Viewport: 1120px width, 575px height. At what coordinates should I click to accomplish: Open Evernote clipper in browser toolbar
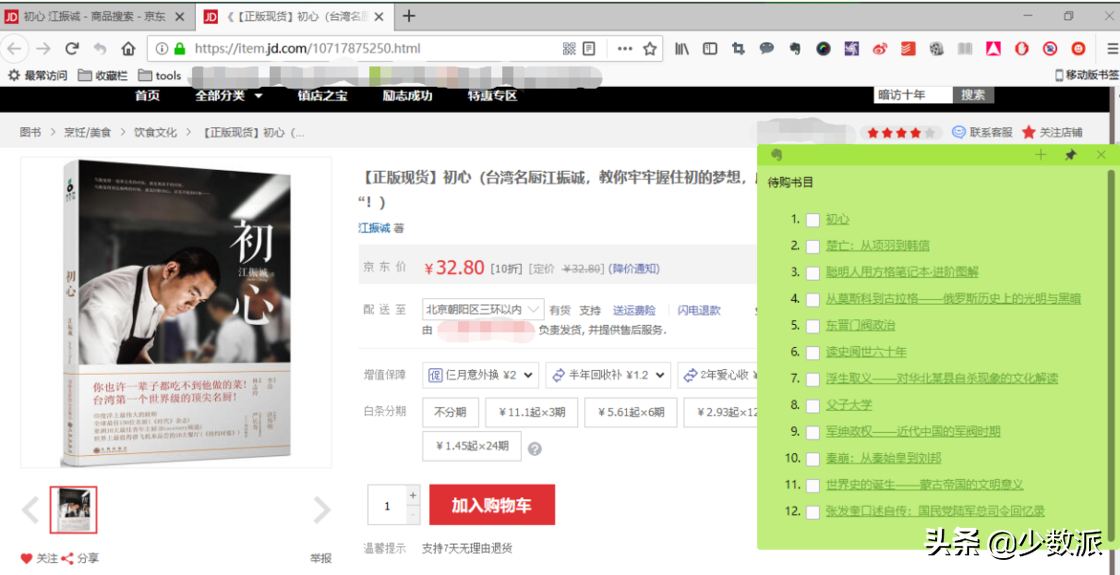(x=794, y=49)
